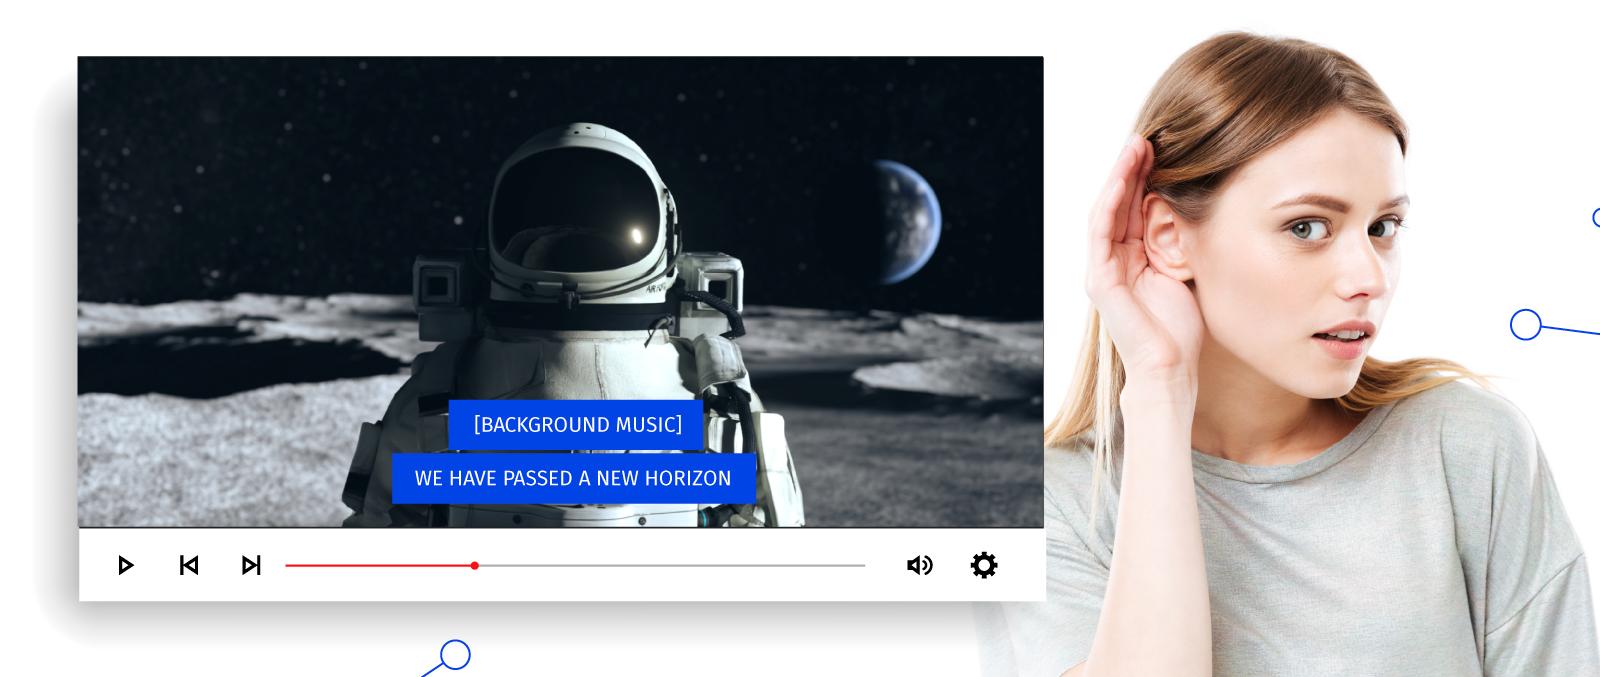Screen dimensions: 1600x677
Task: Mute the video with the speaker icon
Action: [x=919, y=565]
